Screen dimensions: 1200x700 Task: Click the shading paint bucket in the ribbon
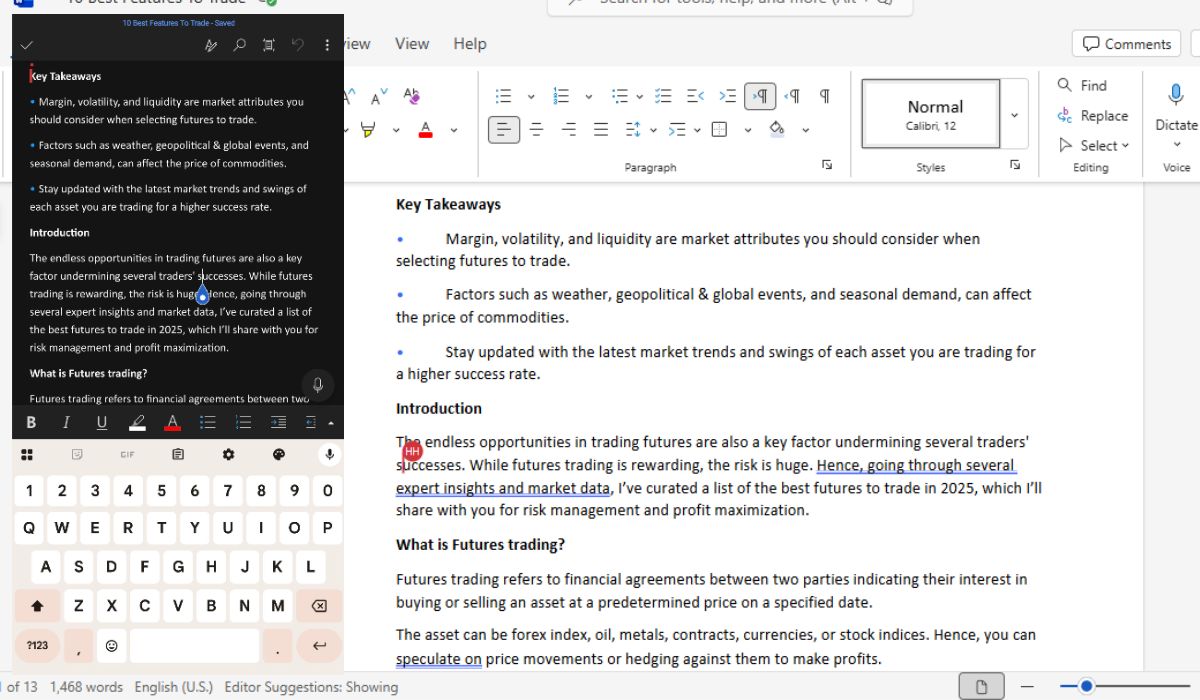777,129
